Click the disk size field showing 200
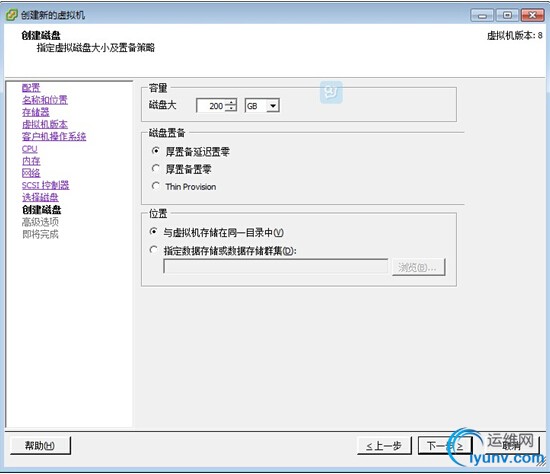 pyautogui.click(x=211, y=106)
